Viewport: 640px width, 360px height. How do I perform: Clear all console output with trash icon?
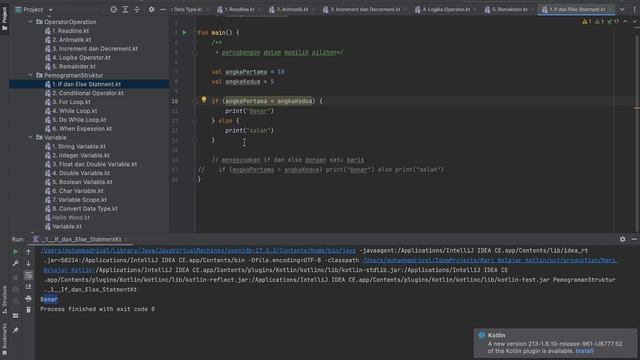pyautogui.click(x=28, y=310)
